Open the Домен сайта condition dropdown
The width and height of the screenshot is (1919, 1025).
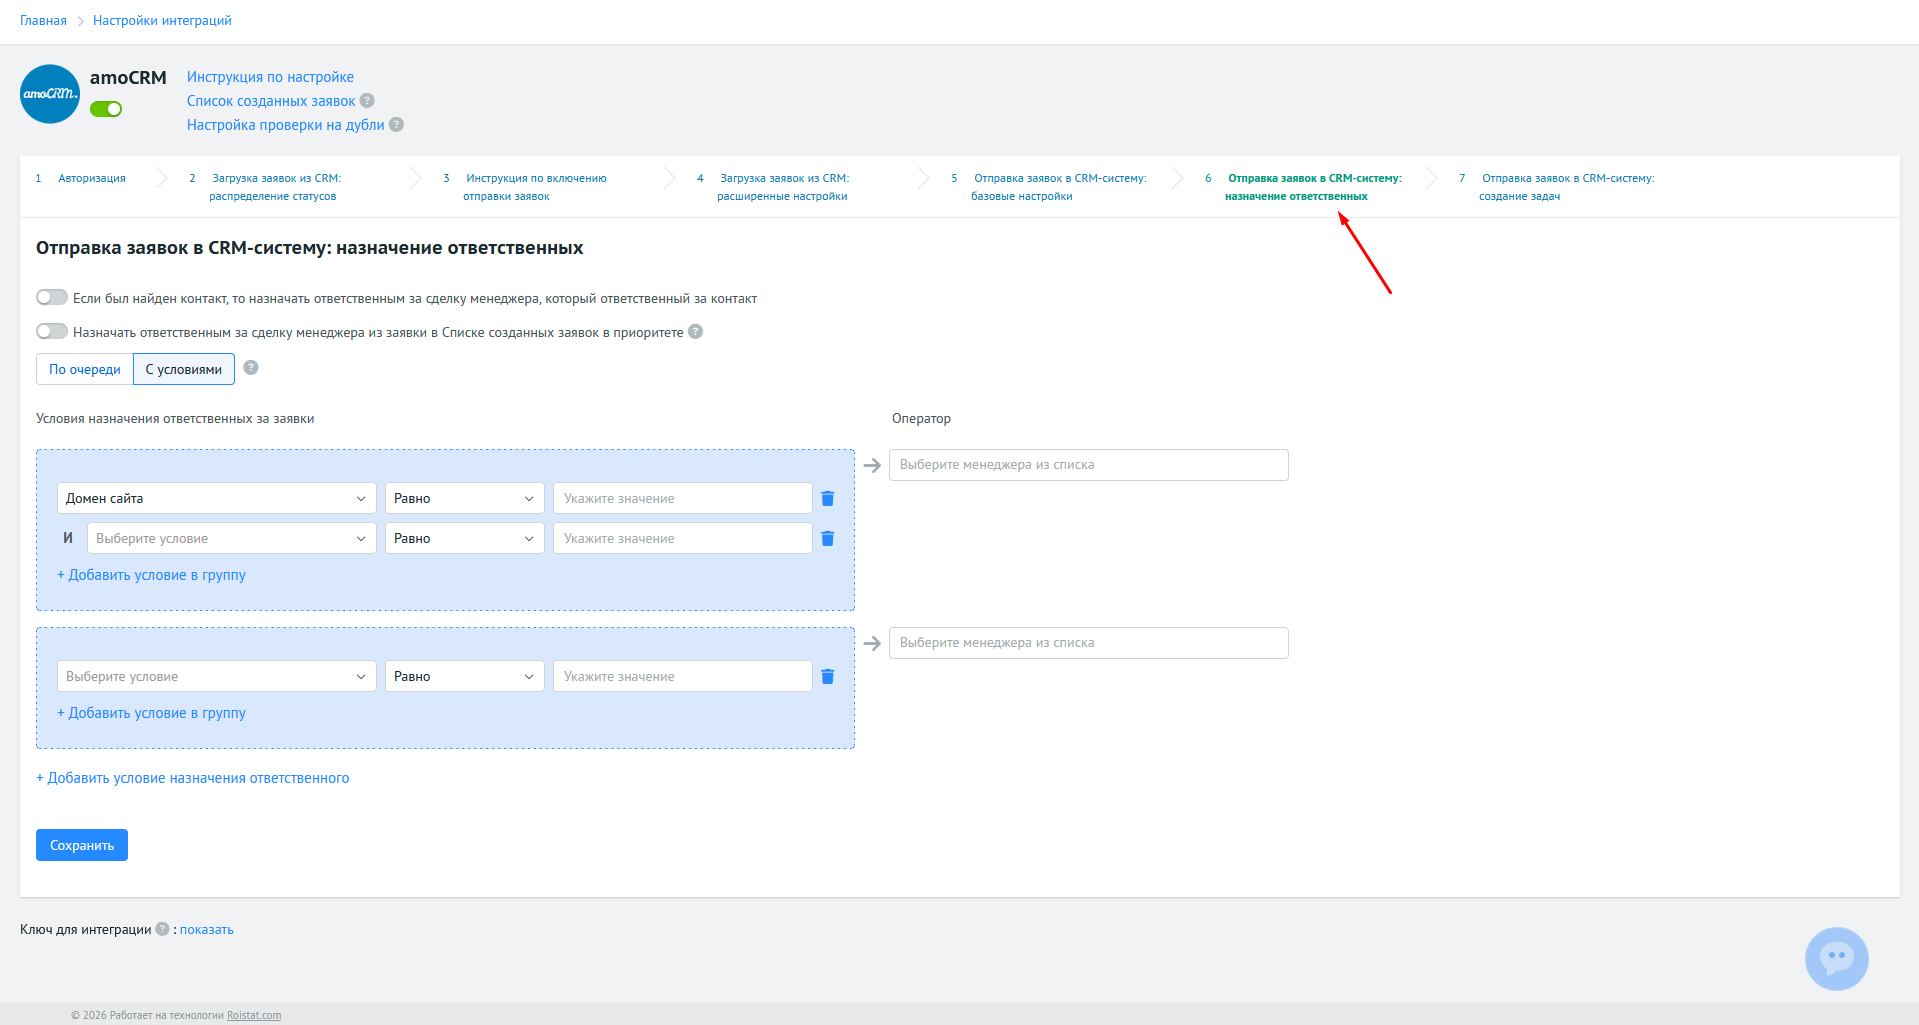[217, 498]
